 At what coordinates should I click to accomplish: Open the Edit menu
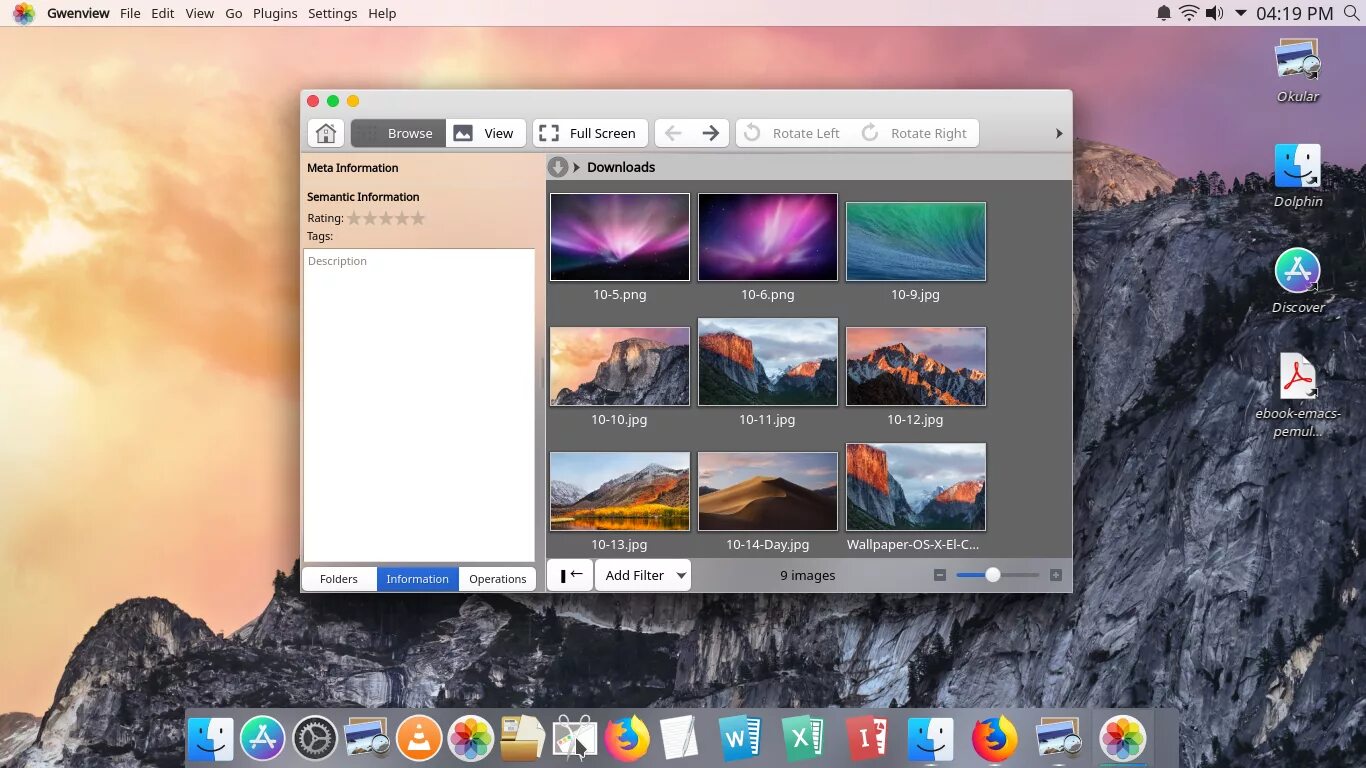(163, 13)
